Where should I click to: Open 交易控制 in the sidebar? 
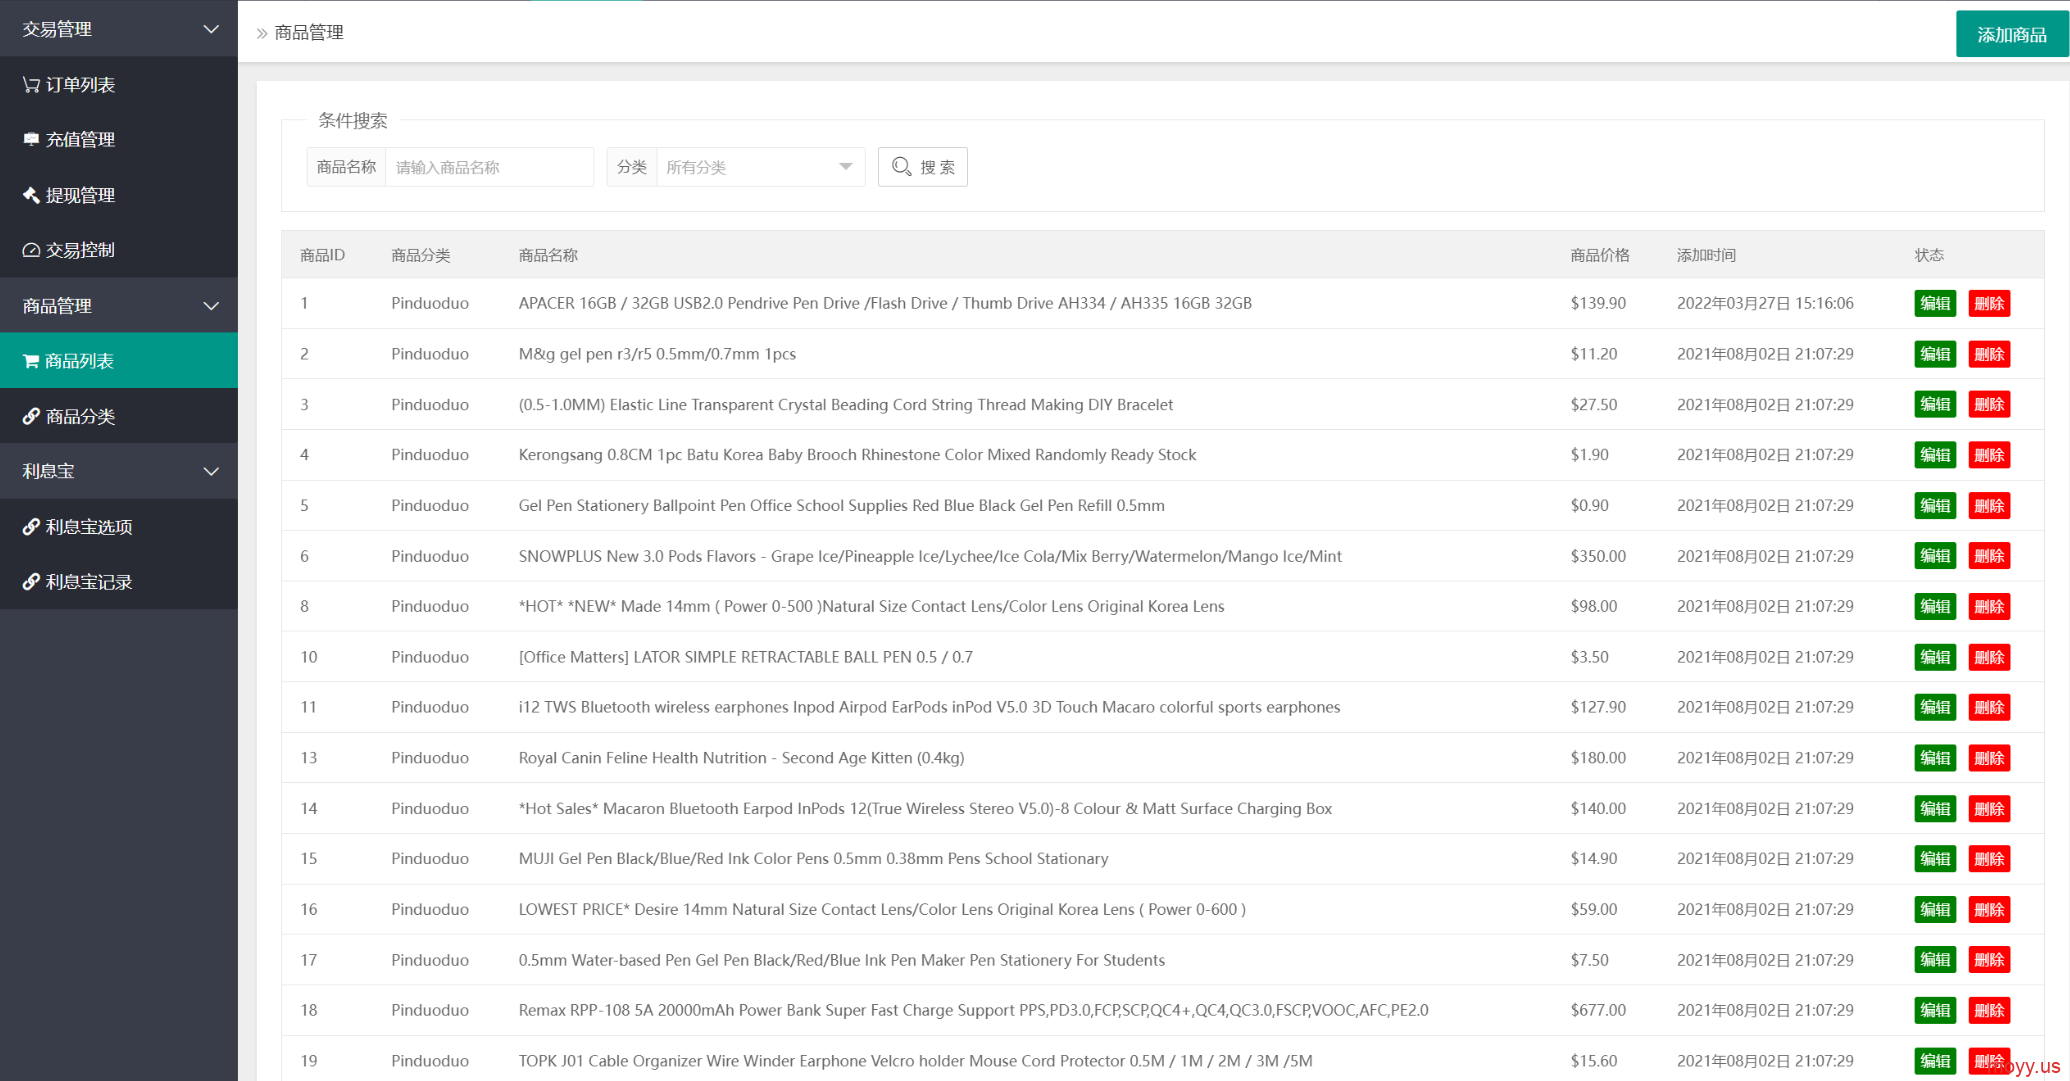pyautogui.click(x=118, y=250)
